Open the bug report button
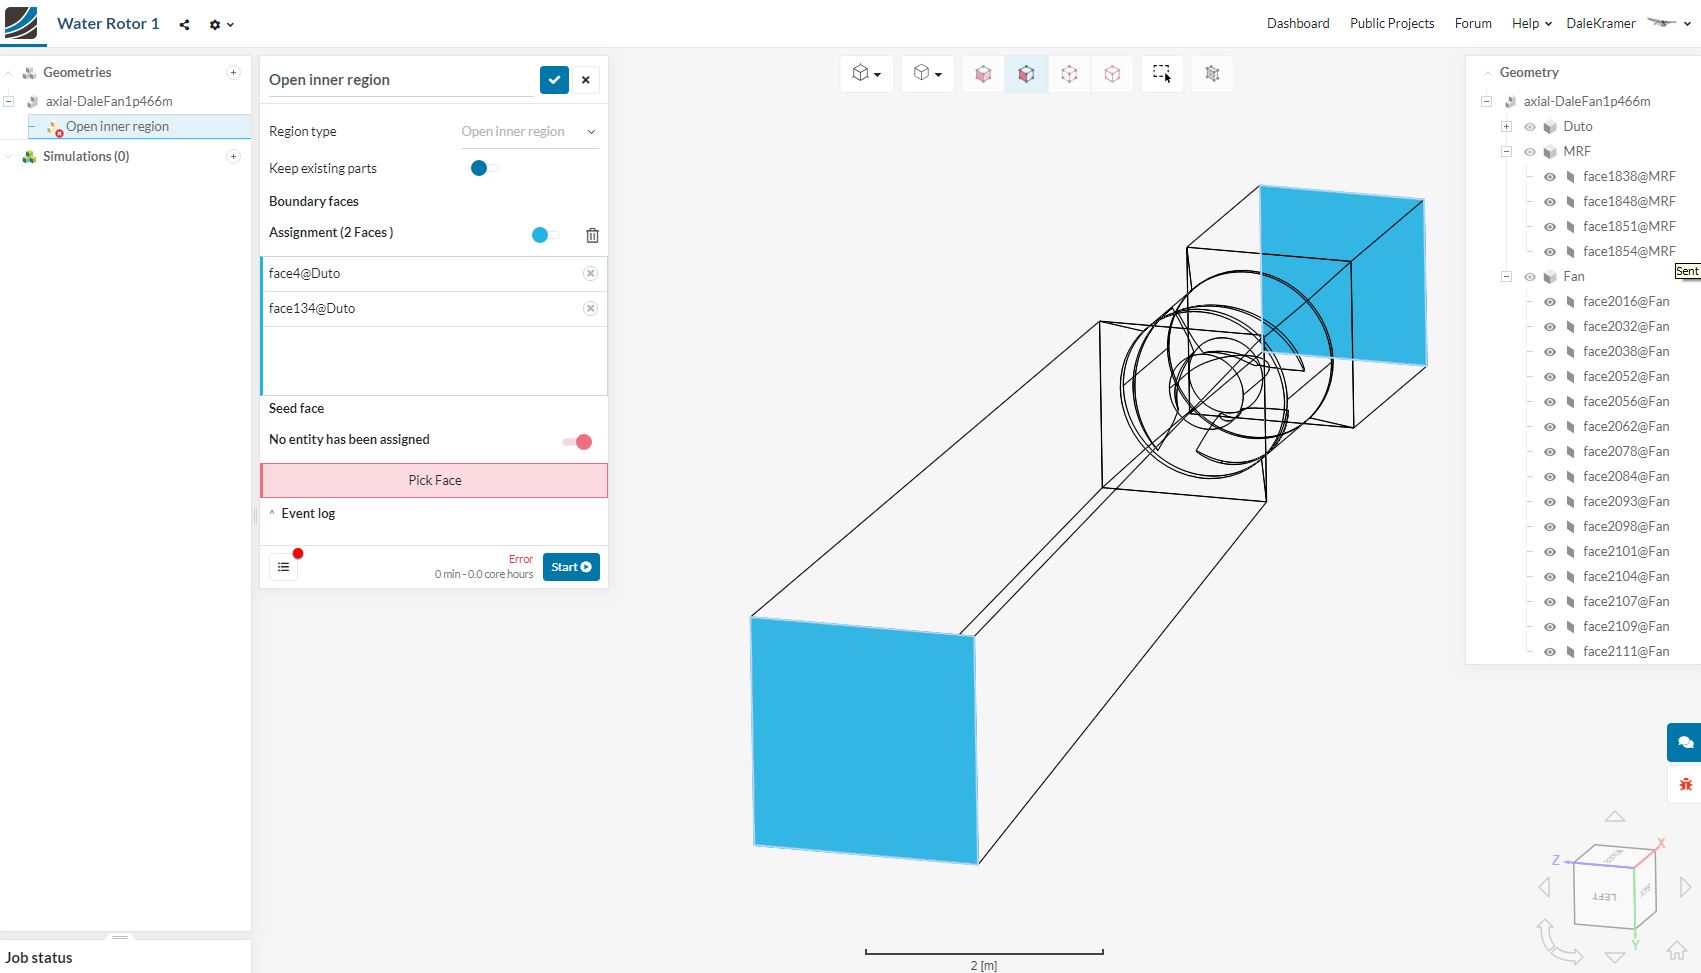 (x=1685, y=784)
